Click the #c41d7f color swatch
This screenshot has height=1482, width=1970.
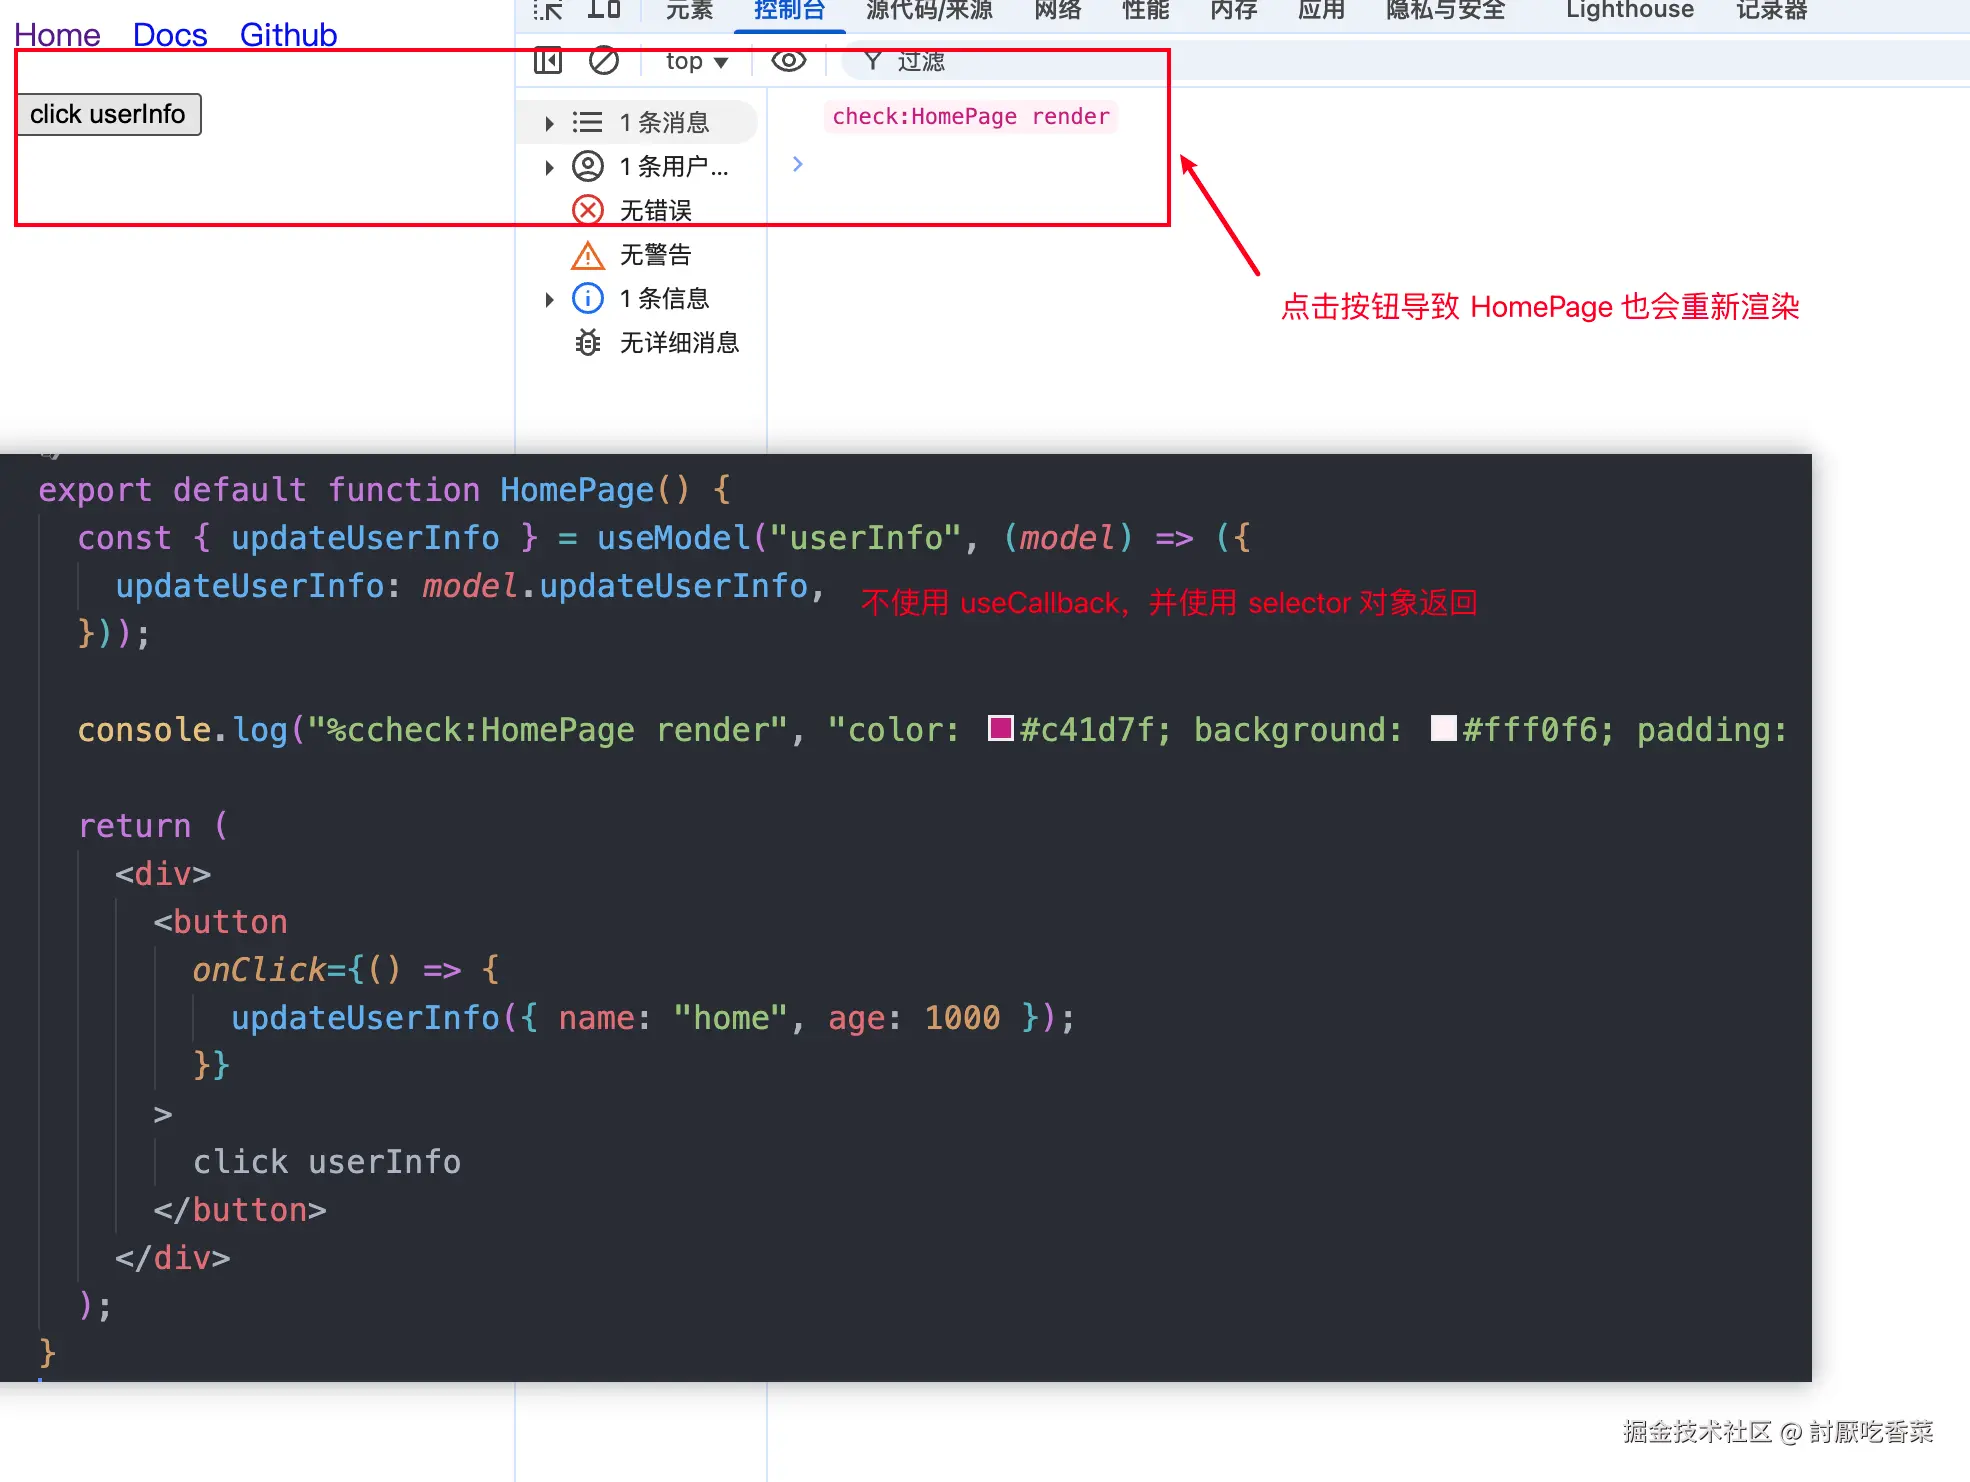tap(1000, 728)
